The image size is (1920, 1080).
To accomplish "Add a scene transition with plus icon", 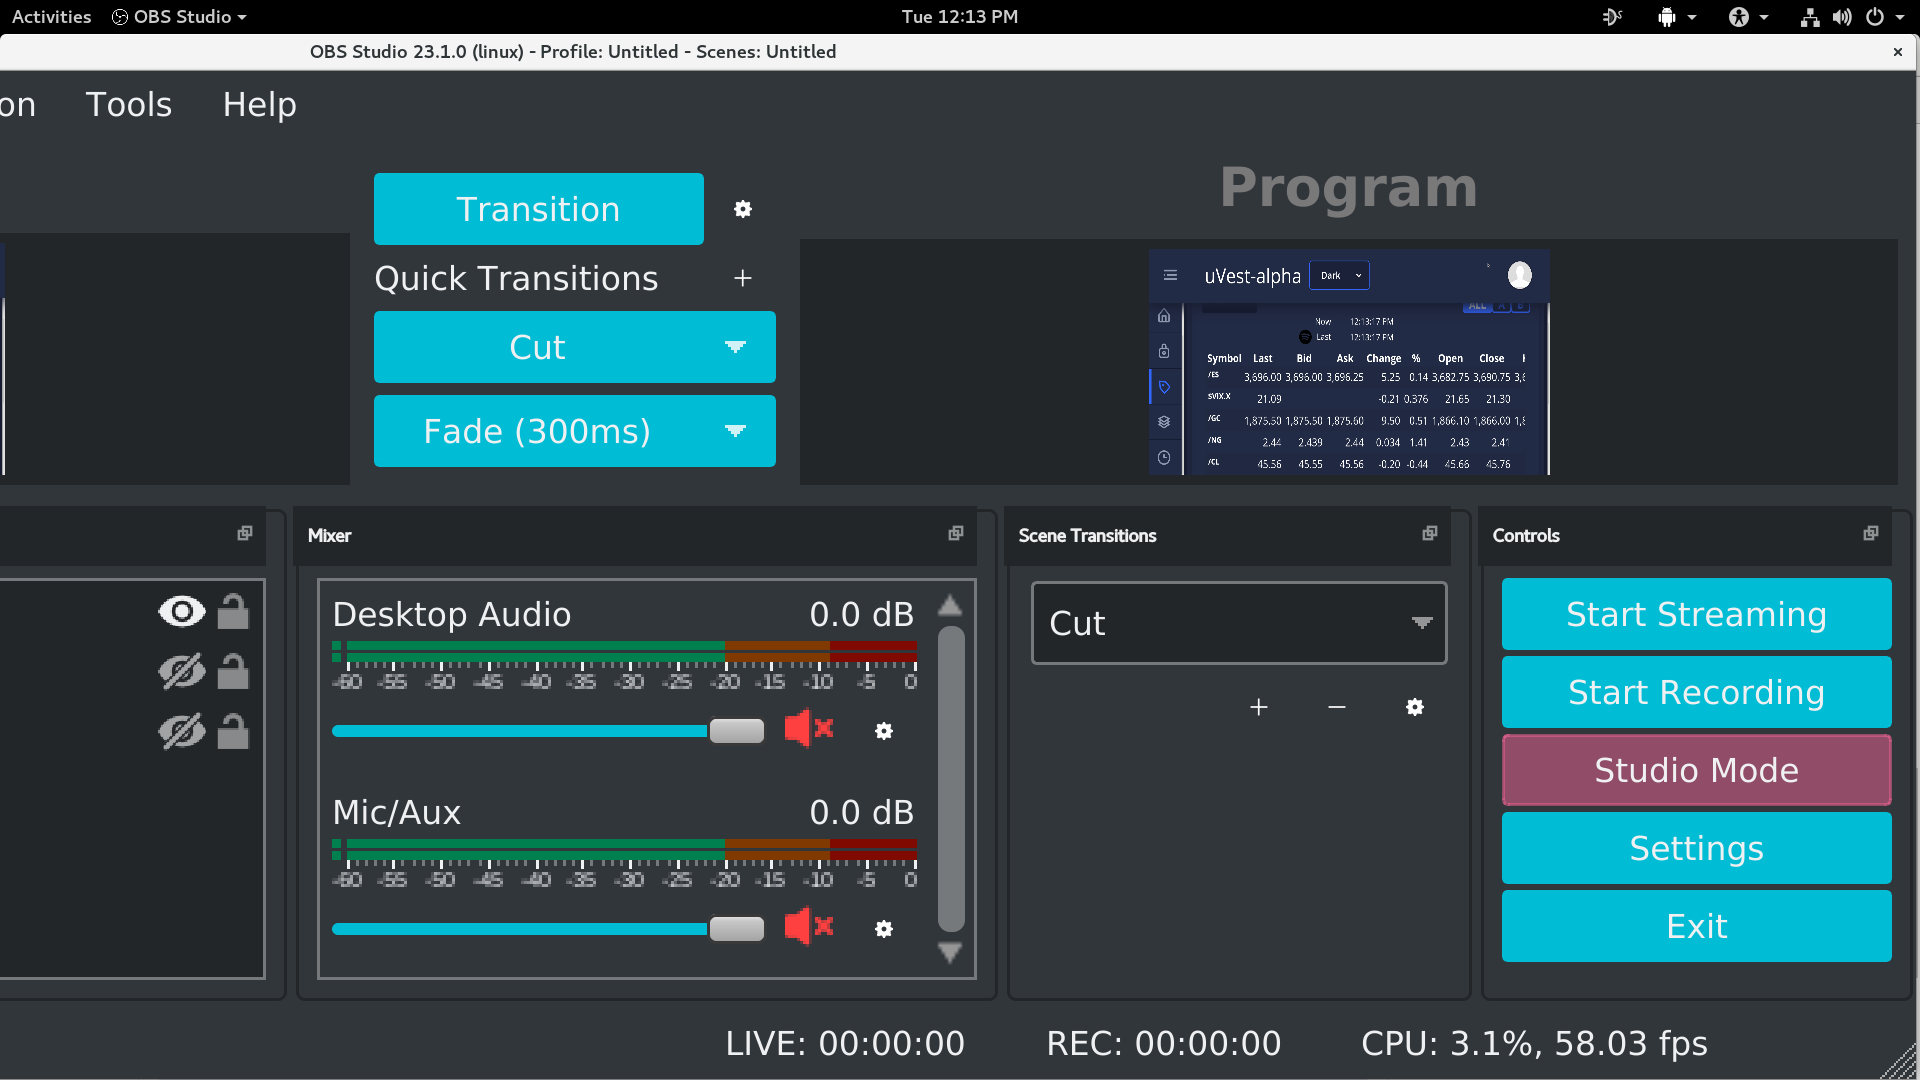I will tap(1259, 707).
